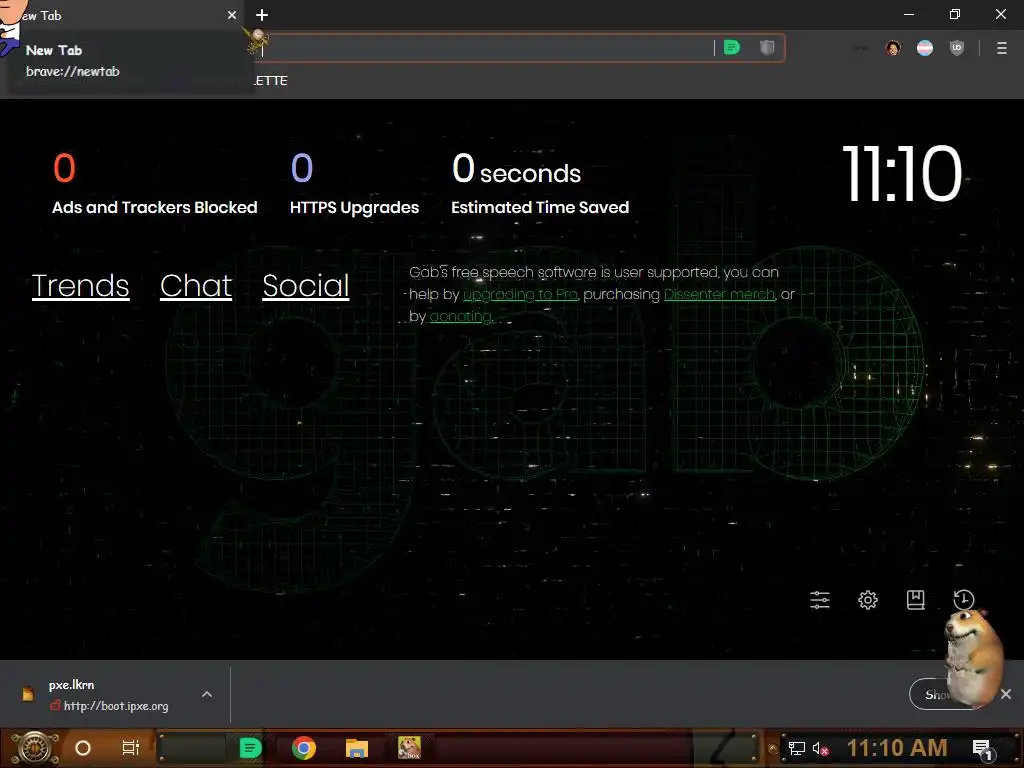Click into the address bar field

point(487,48)
